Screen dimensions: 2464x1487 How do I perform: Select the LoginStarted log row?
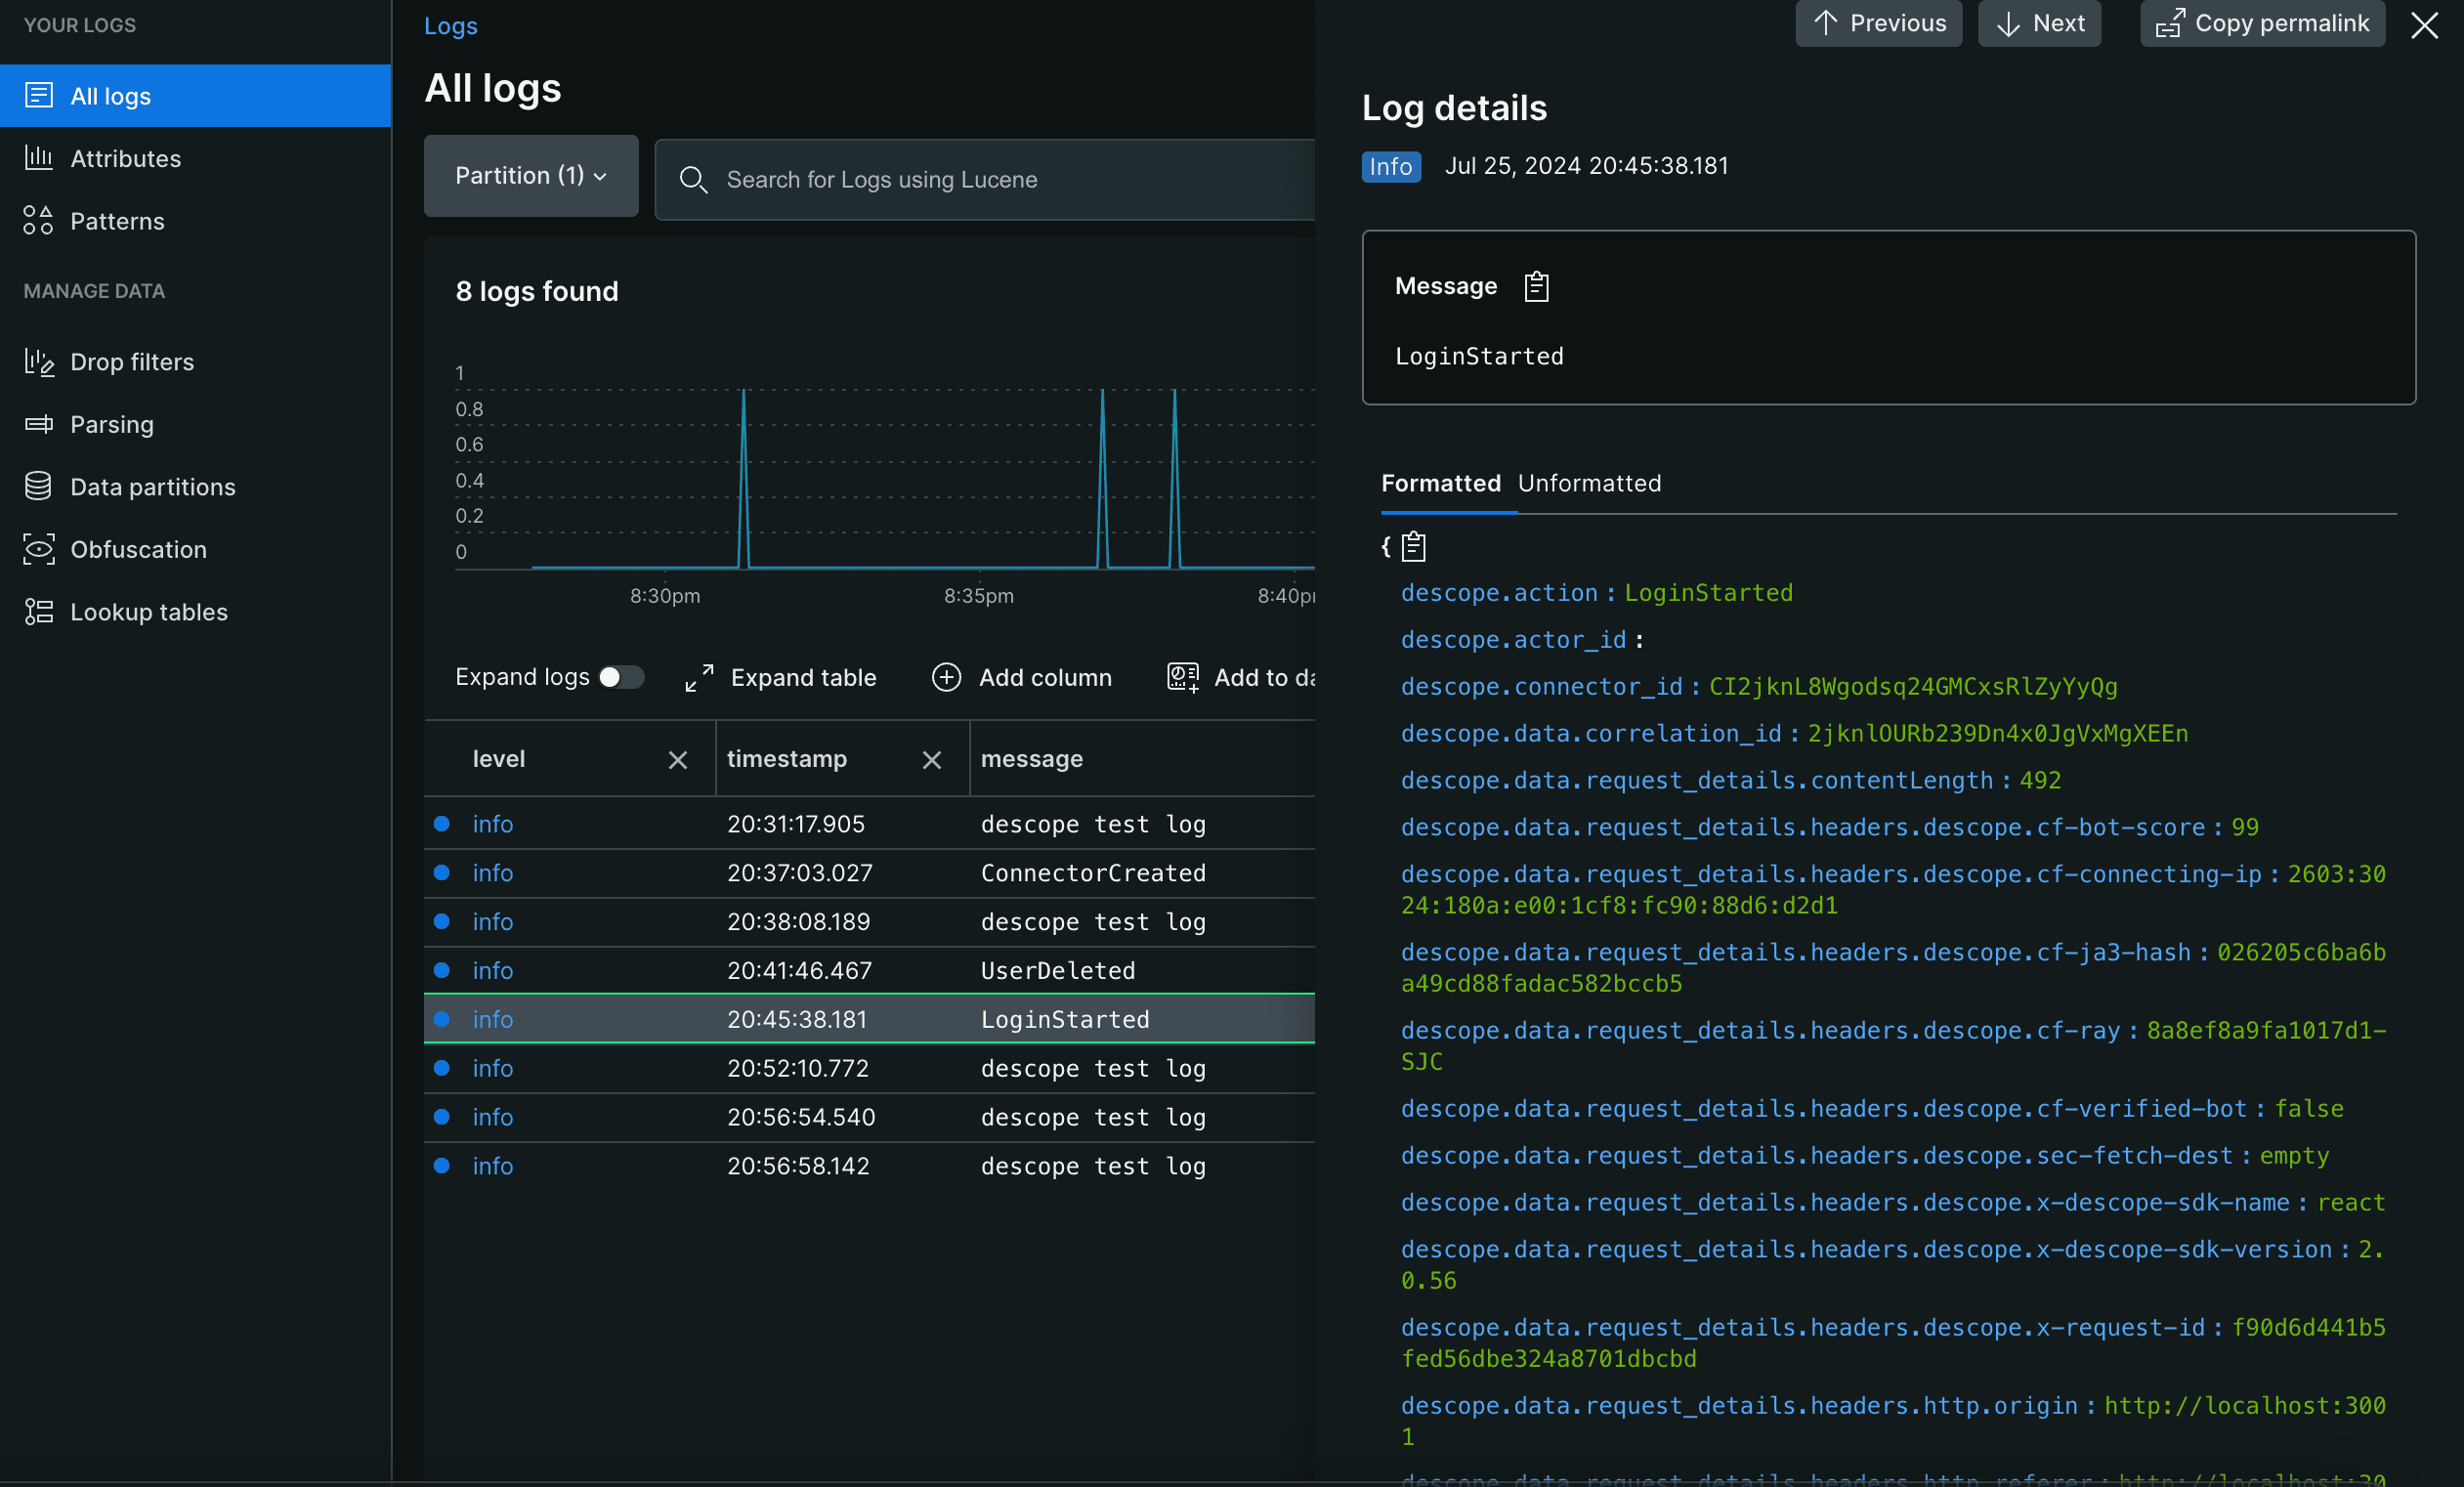[871, 1019]
